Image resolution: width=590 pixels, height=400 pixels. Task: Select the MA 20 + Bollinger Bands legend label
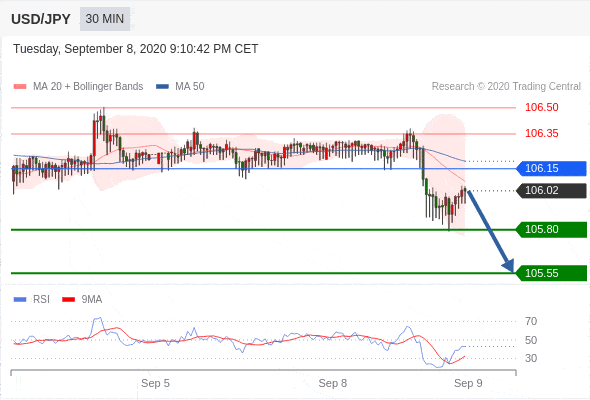pyautogui.click(x=88, y=87)
